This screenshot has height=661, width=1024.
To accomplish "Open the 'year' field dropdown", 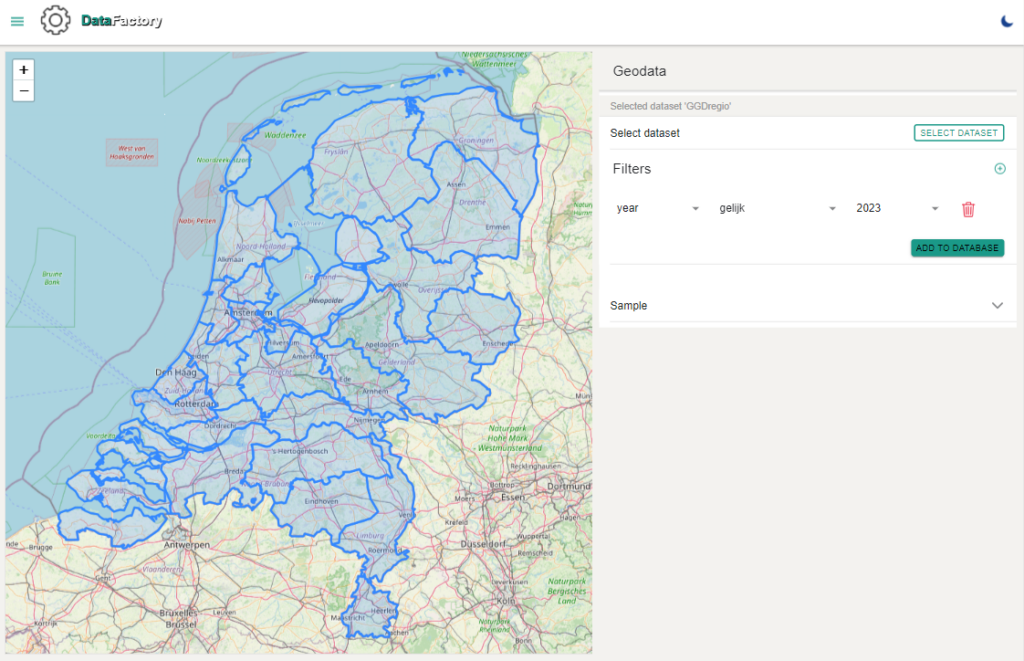I will click(658, 208).
